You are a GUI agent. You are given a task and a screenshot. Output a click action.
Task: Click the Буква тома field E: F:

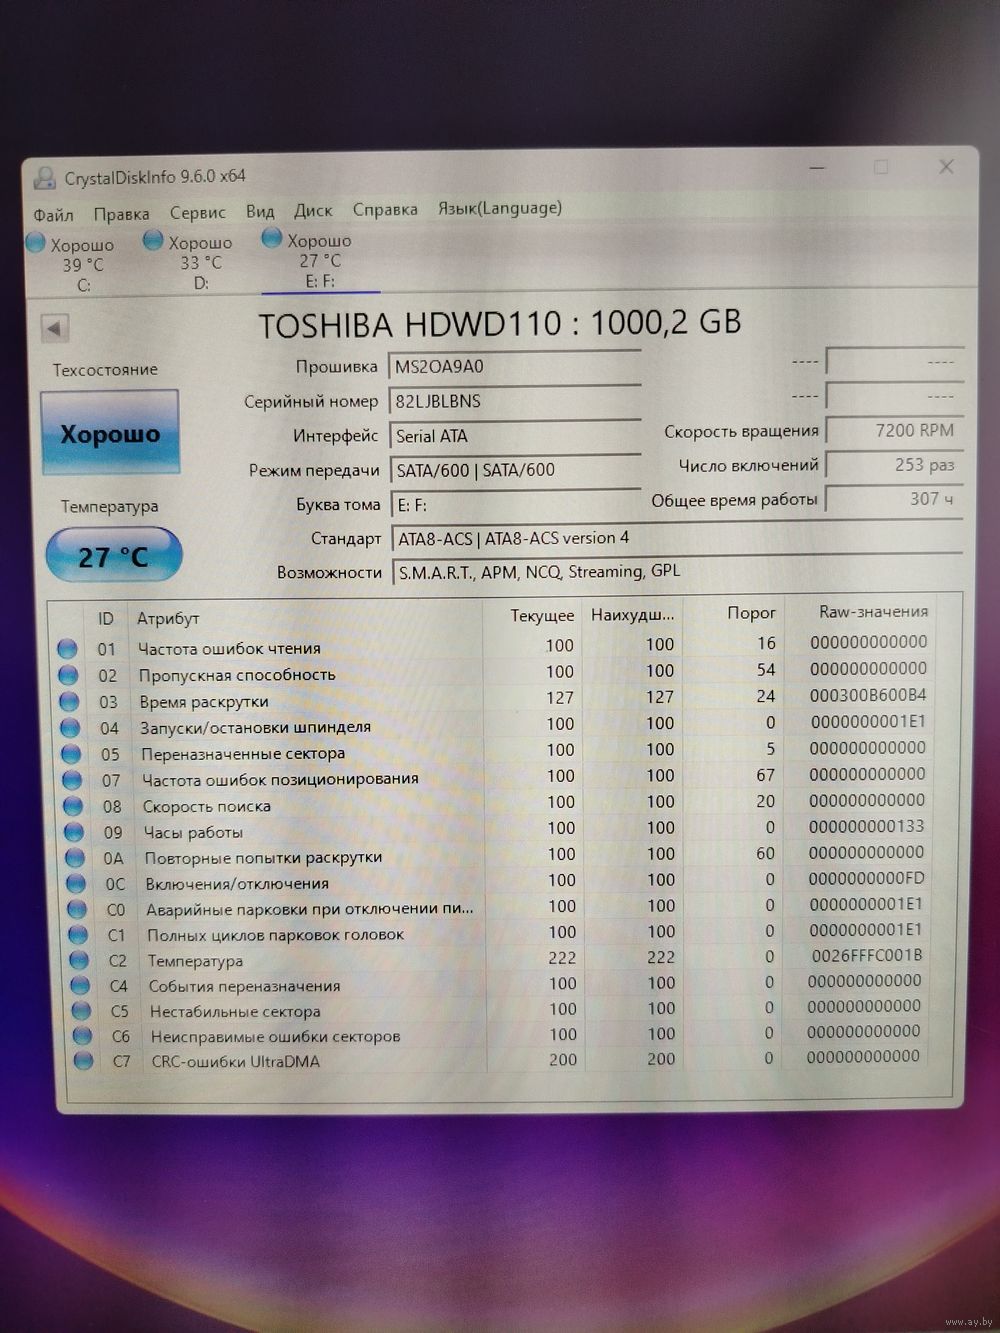516,504
